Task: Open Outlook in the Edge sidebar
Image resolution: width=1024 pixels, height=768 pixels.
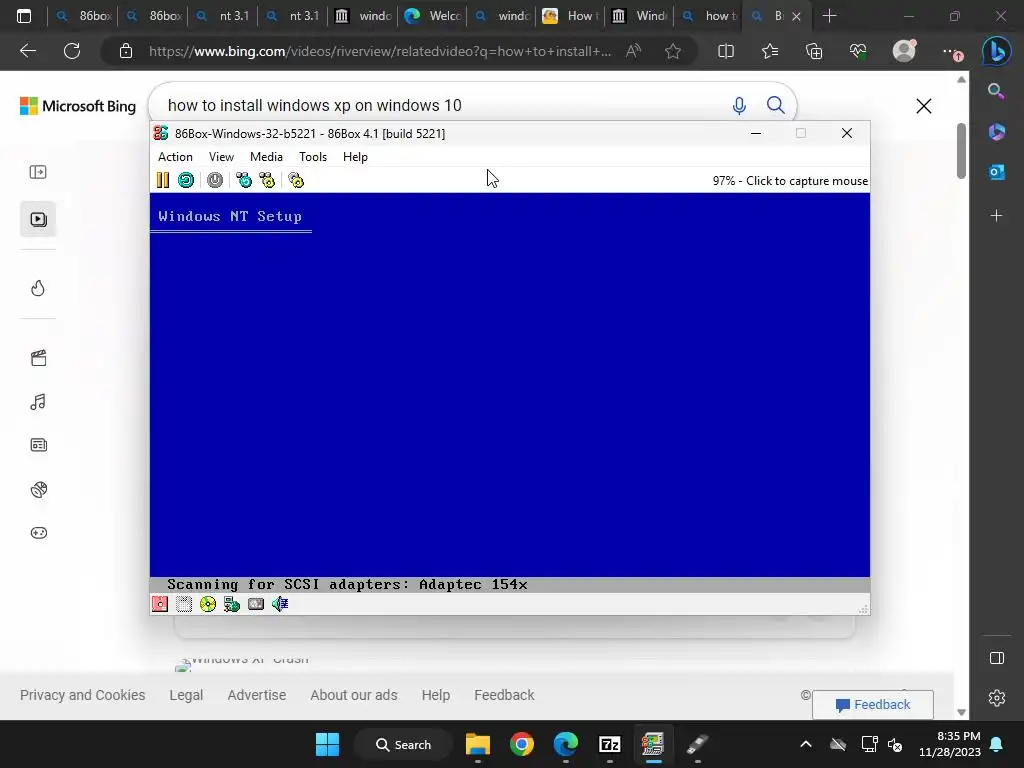Action: [x=997, y=172]
